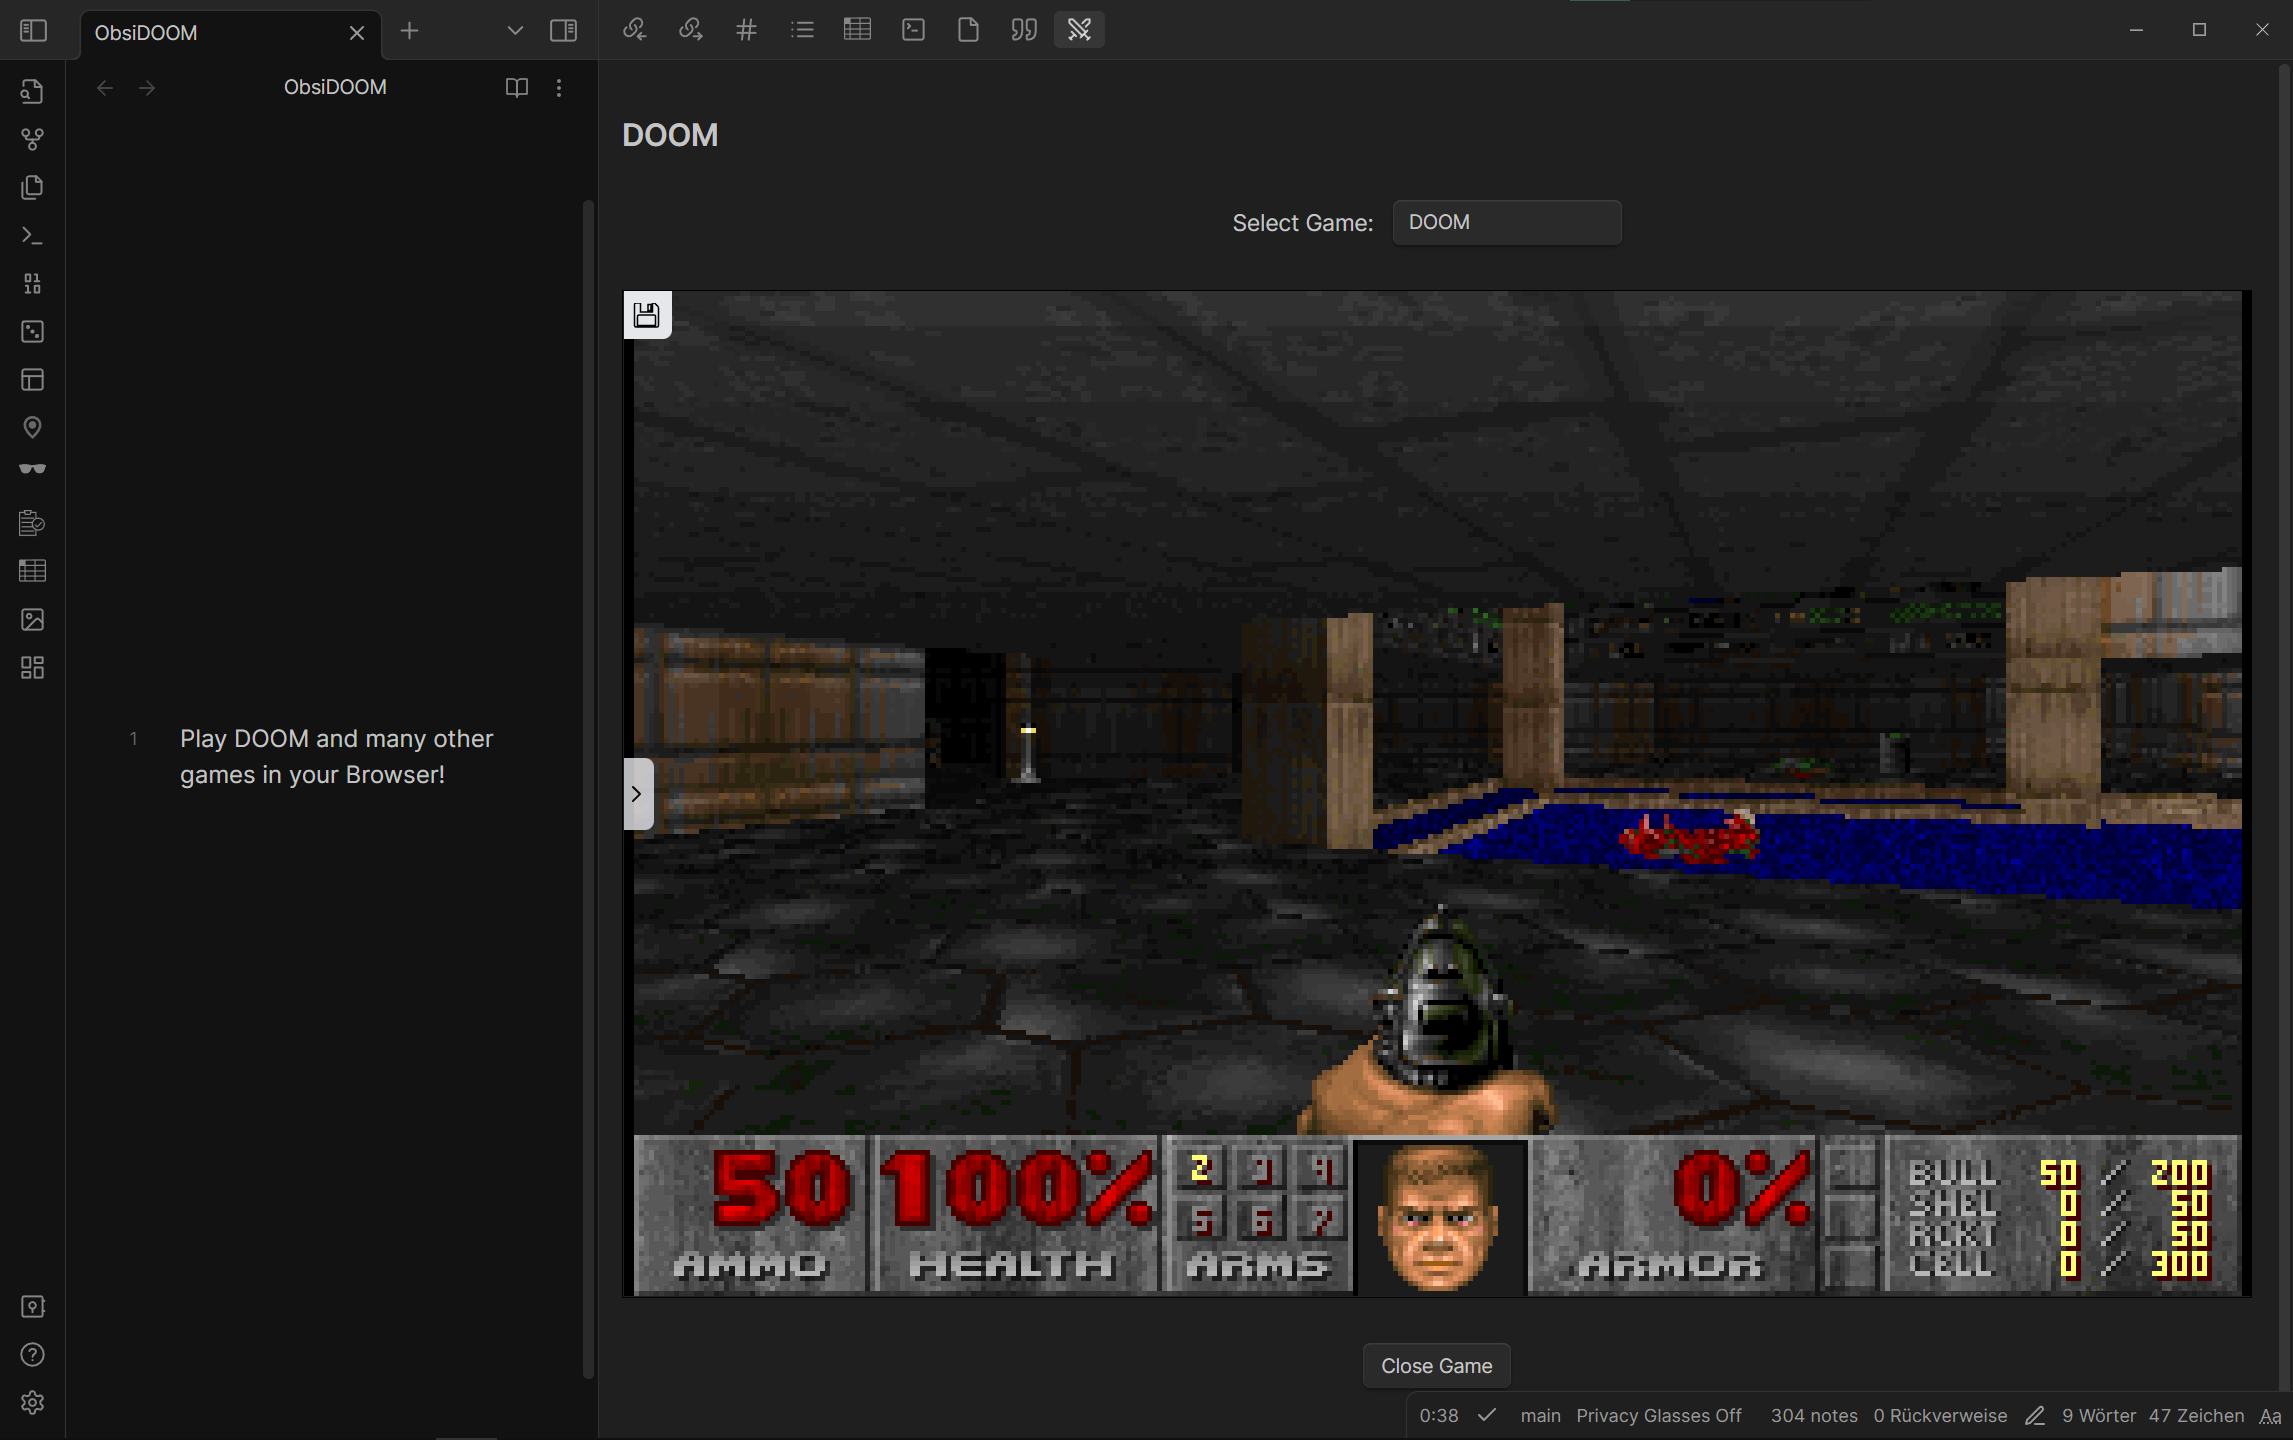Open the terminal prompt icon in ribbon
This screenshot has width=2293, height=1440.
32,236
